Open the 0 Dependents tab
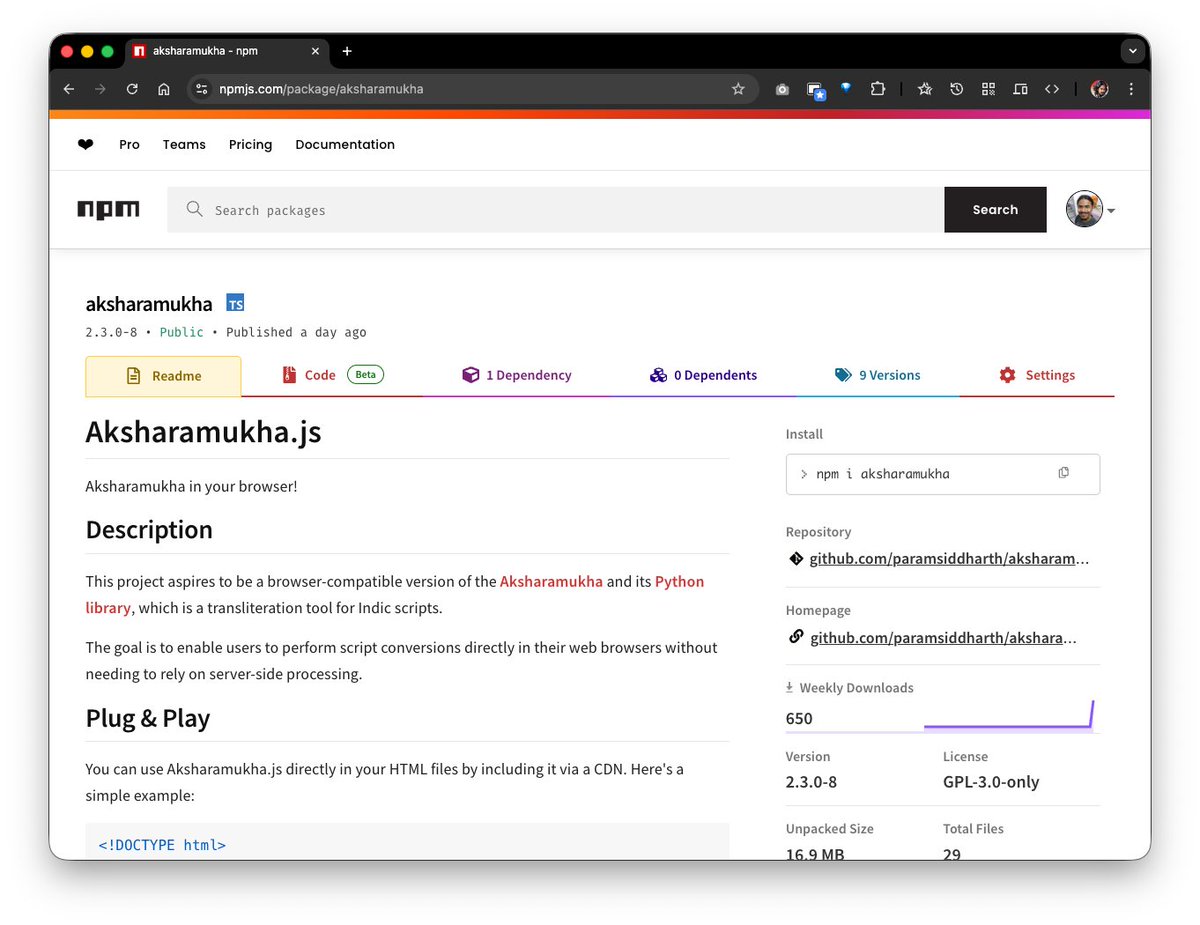The image size is (1200, 925). point(703,375)
